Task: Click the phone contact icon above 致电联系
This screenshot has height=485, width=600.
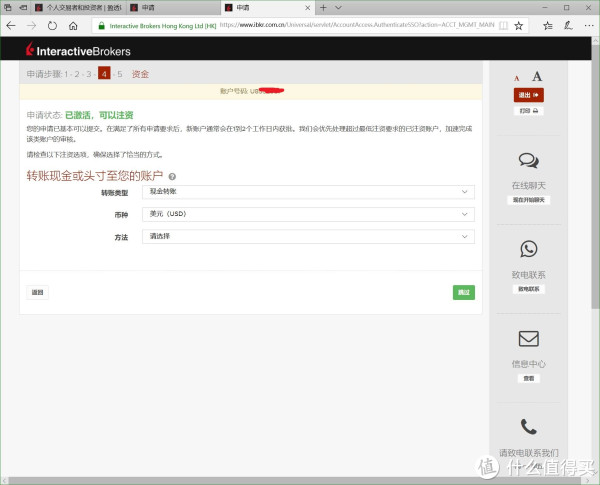Action: point(529,249)
